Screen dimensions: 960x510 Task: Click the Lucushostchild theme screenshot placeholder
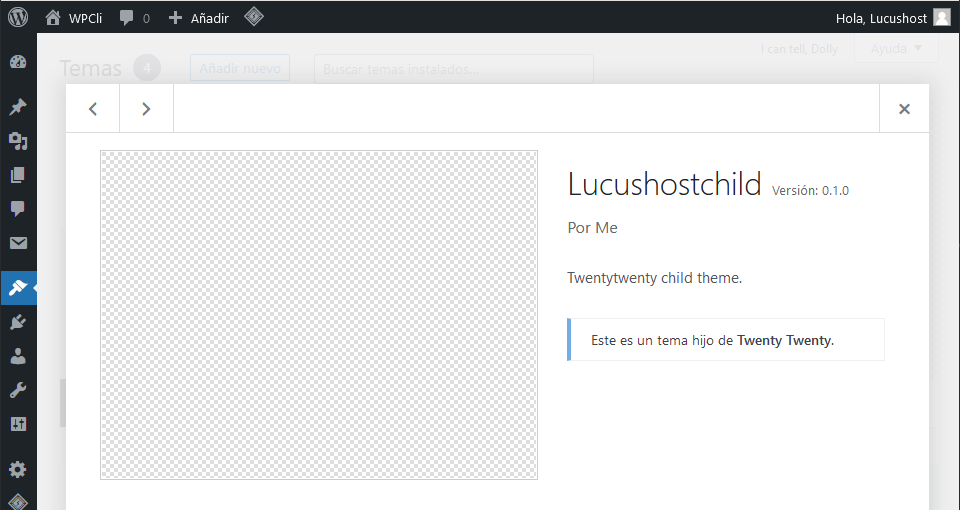[319, 315]
